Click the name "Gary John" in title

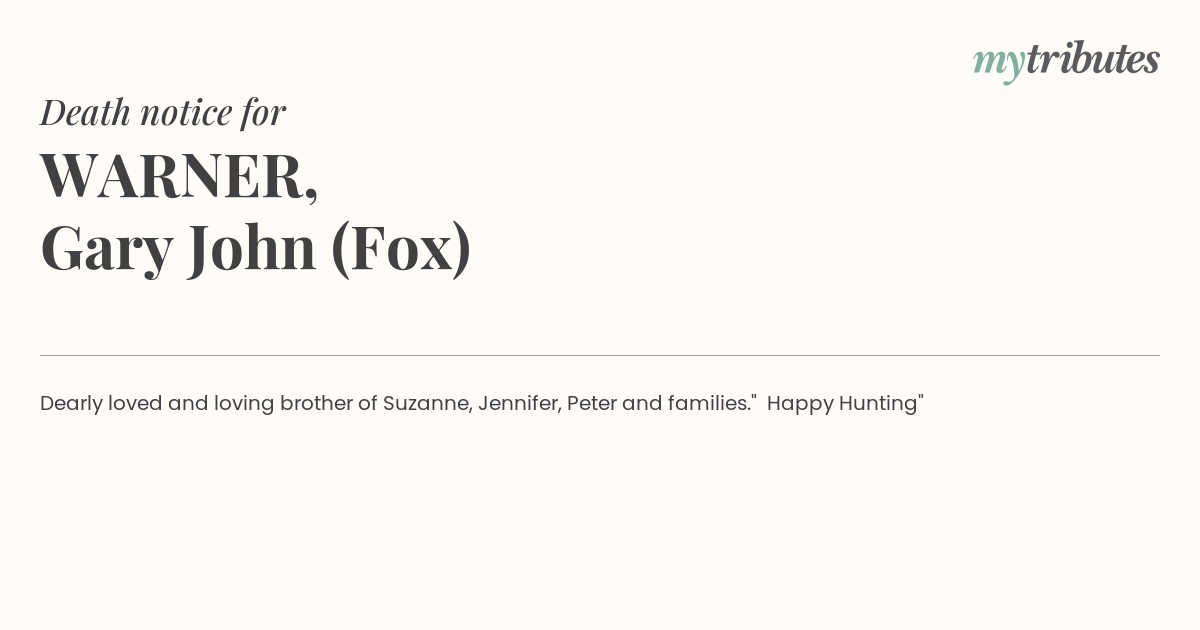click(179, 249)
